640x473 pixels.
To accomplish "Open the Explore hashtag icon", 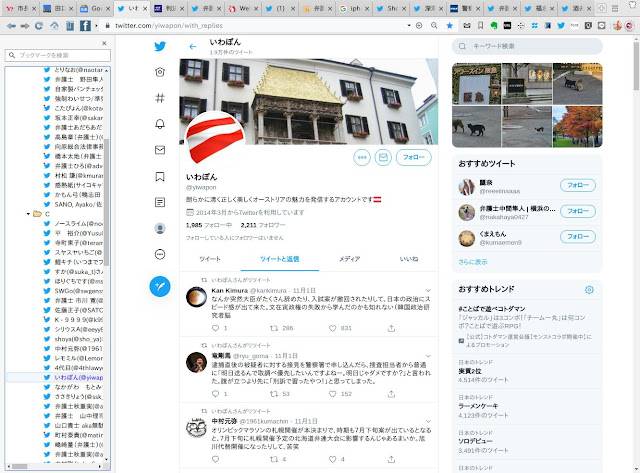I will coord(160,98).
